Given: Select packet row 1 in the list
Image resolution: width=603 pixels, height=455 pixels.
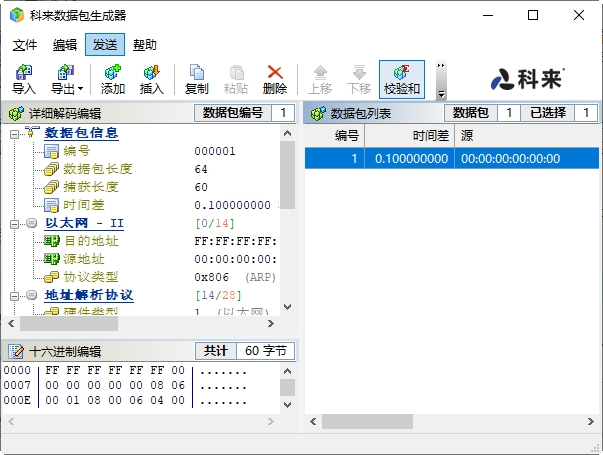Looking at the screenshot, I should pyautogui.click(x=452, y=158).
